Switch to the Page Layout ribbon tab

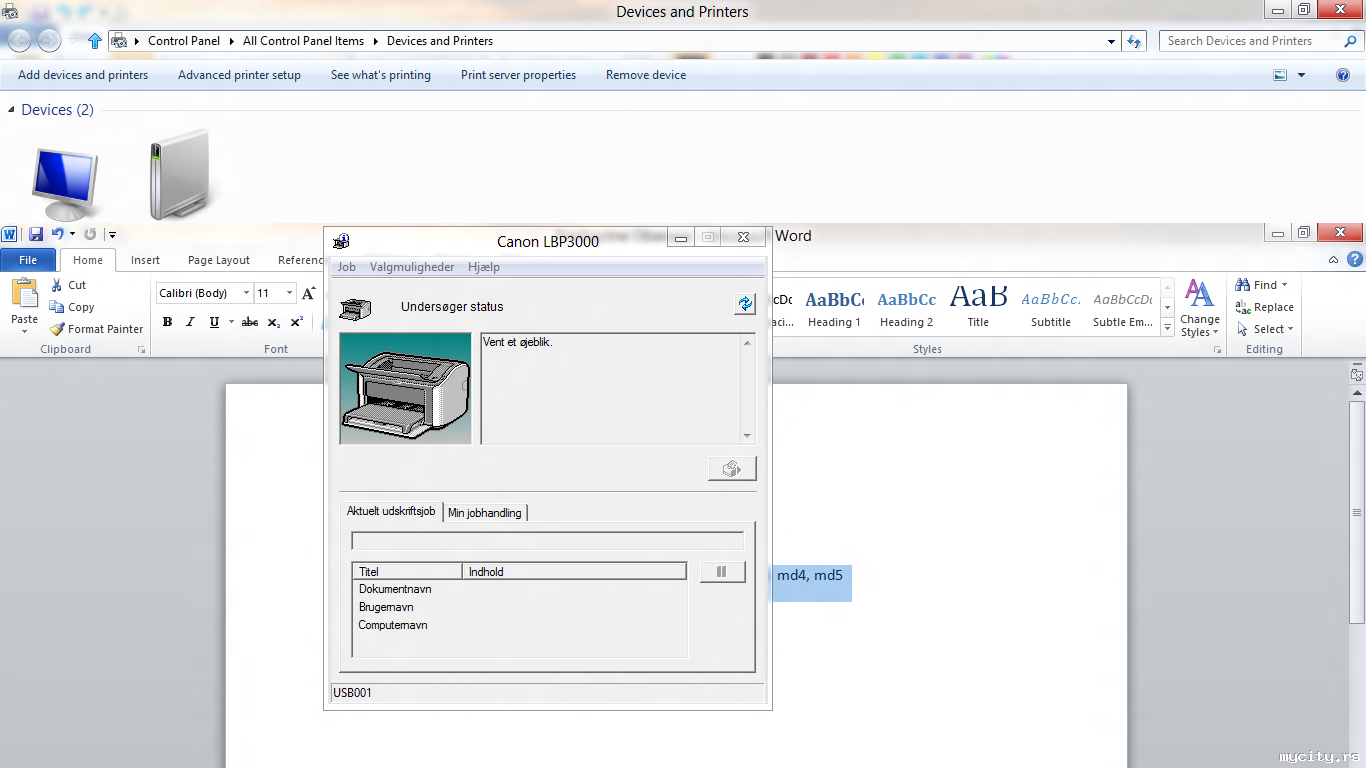[219, 260]
